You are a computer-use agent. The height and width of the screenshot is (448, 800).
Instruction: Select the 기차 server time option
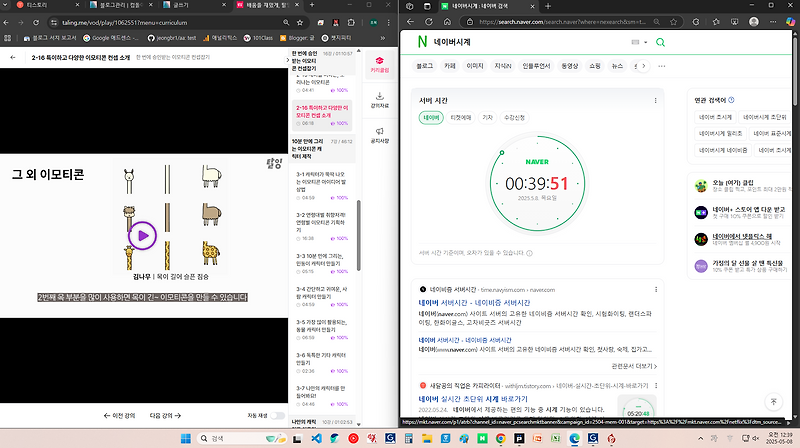coord(488,117)
